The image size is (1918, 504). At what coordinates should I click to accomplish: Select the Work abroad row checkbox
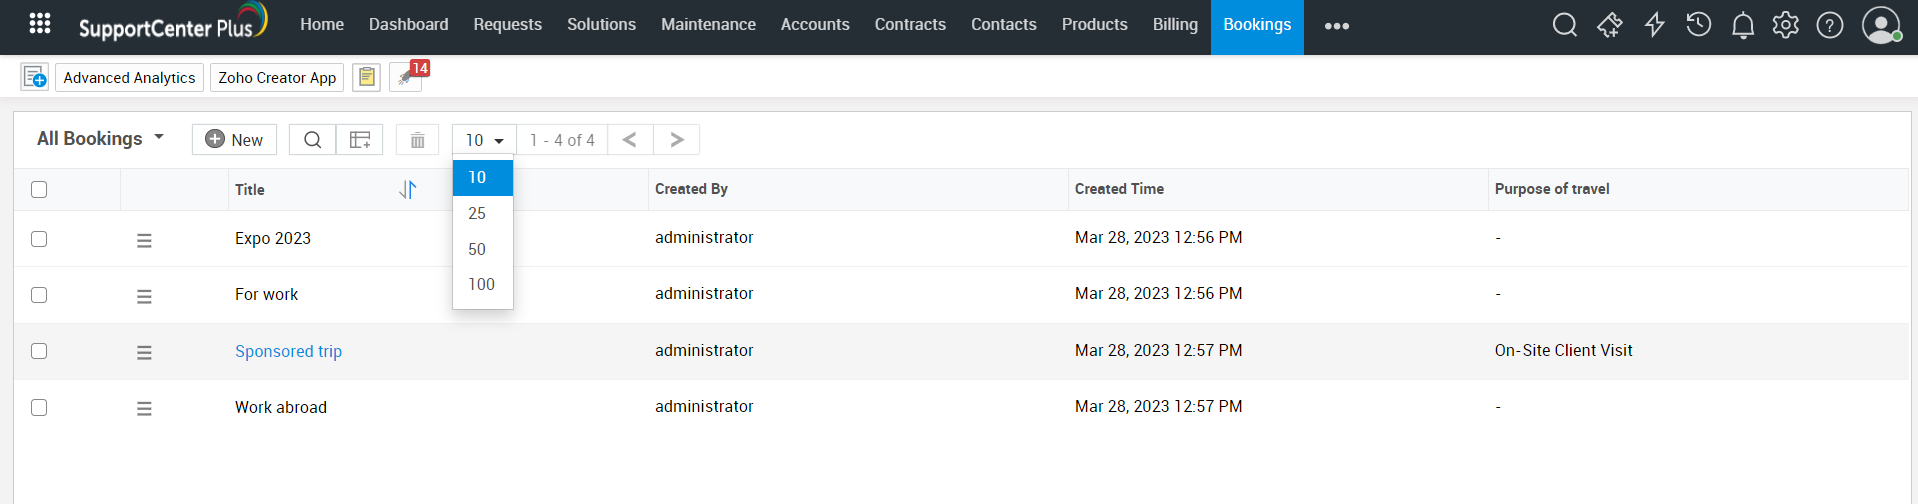(x=39, y=407)
